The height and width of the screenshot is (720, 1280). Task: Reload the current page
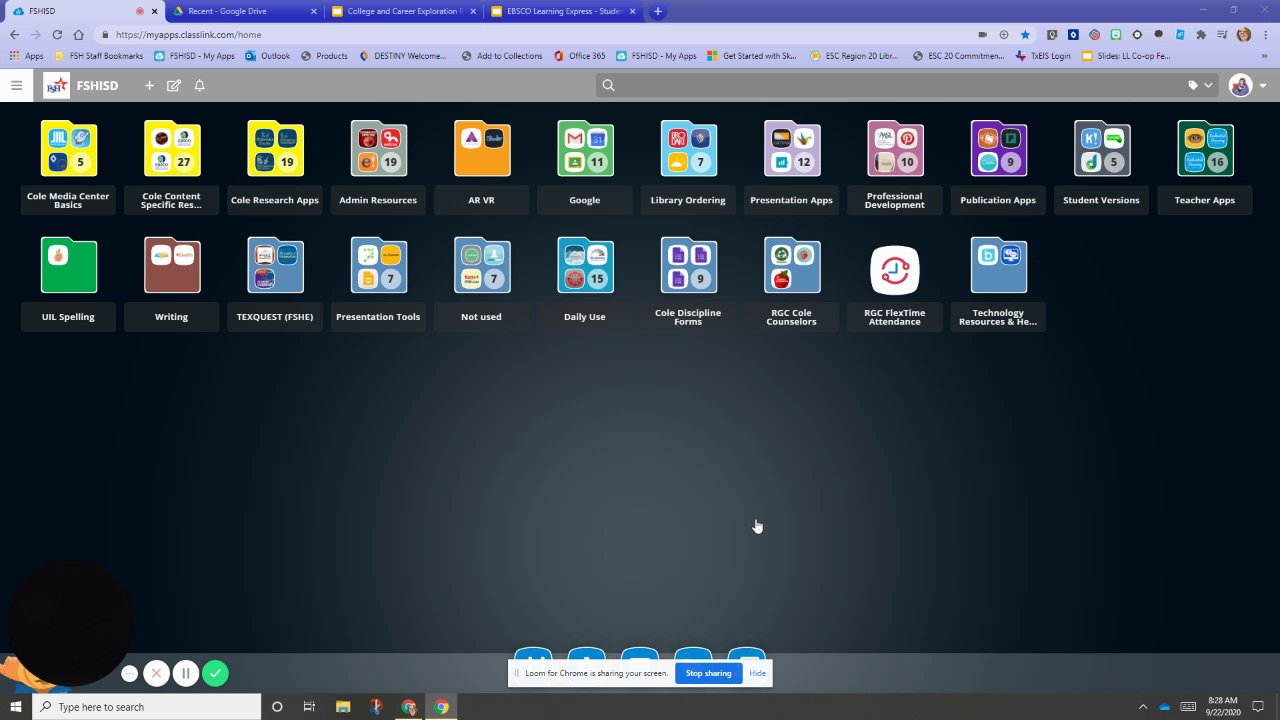click(x=57, y=34)
